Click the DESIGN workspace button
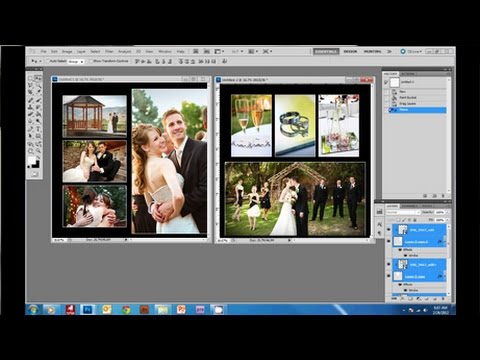The image size is (480, 360). coord(350,51)
